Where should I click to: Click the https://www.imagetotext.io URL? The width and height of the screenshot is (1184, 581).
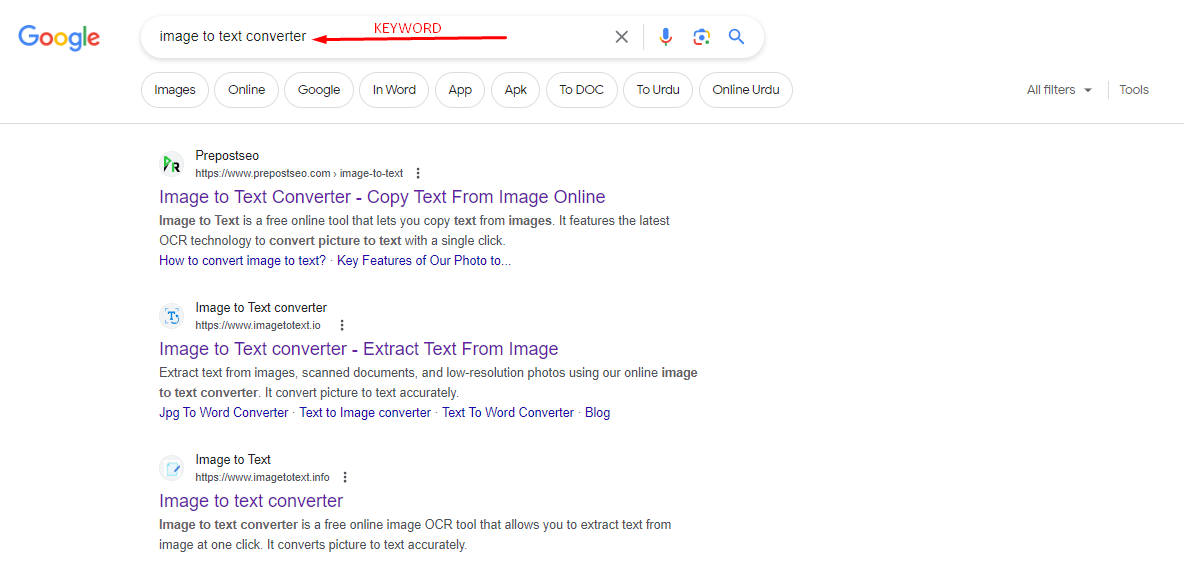258,326
